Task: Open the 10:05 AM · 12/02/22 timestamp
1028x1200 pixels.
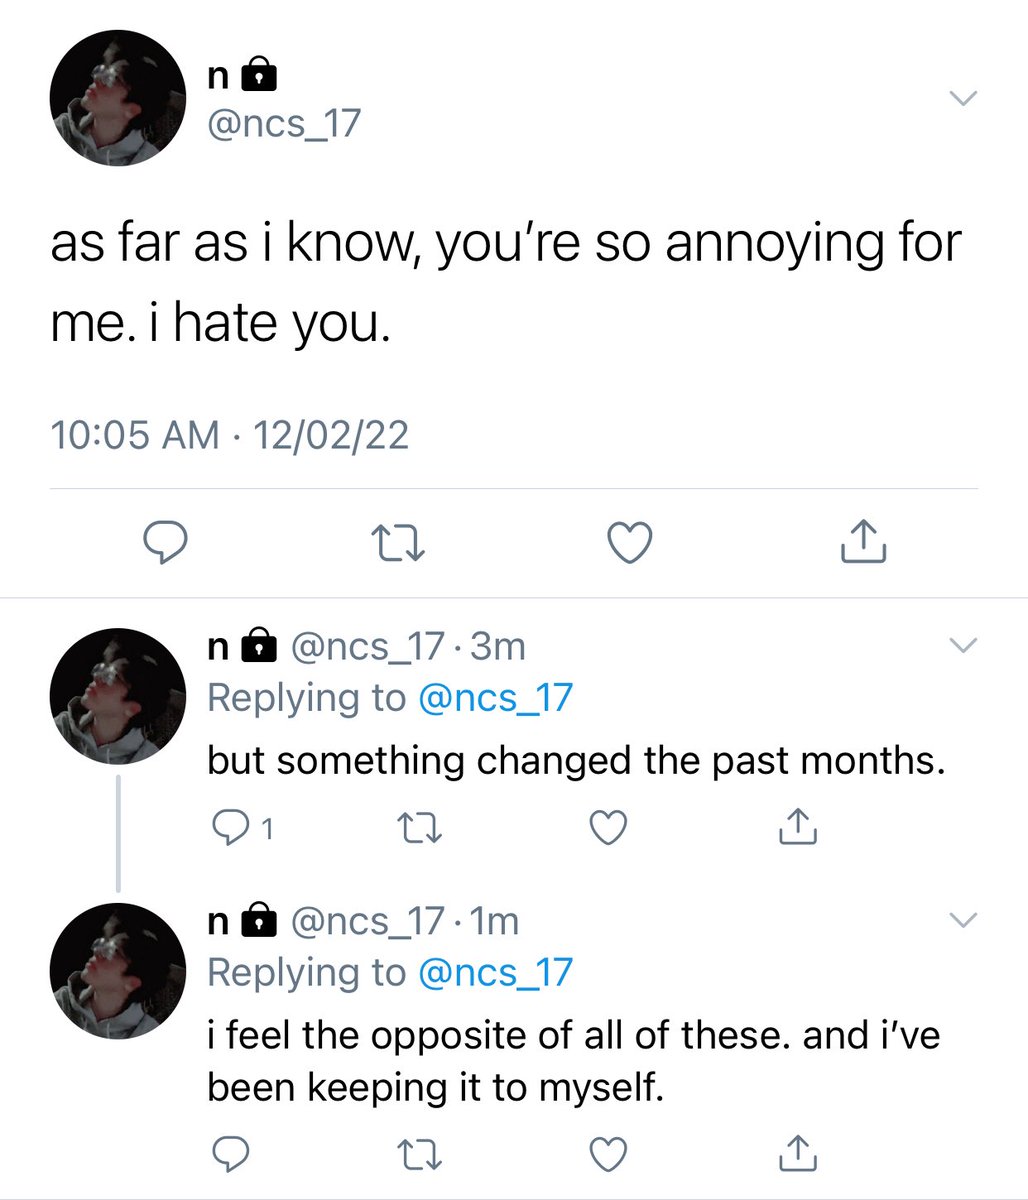Action: point(229,436)
